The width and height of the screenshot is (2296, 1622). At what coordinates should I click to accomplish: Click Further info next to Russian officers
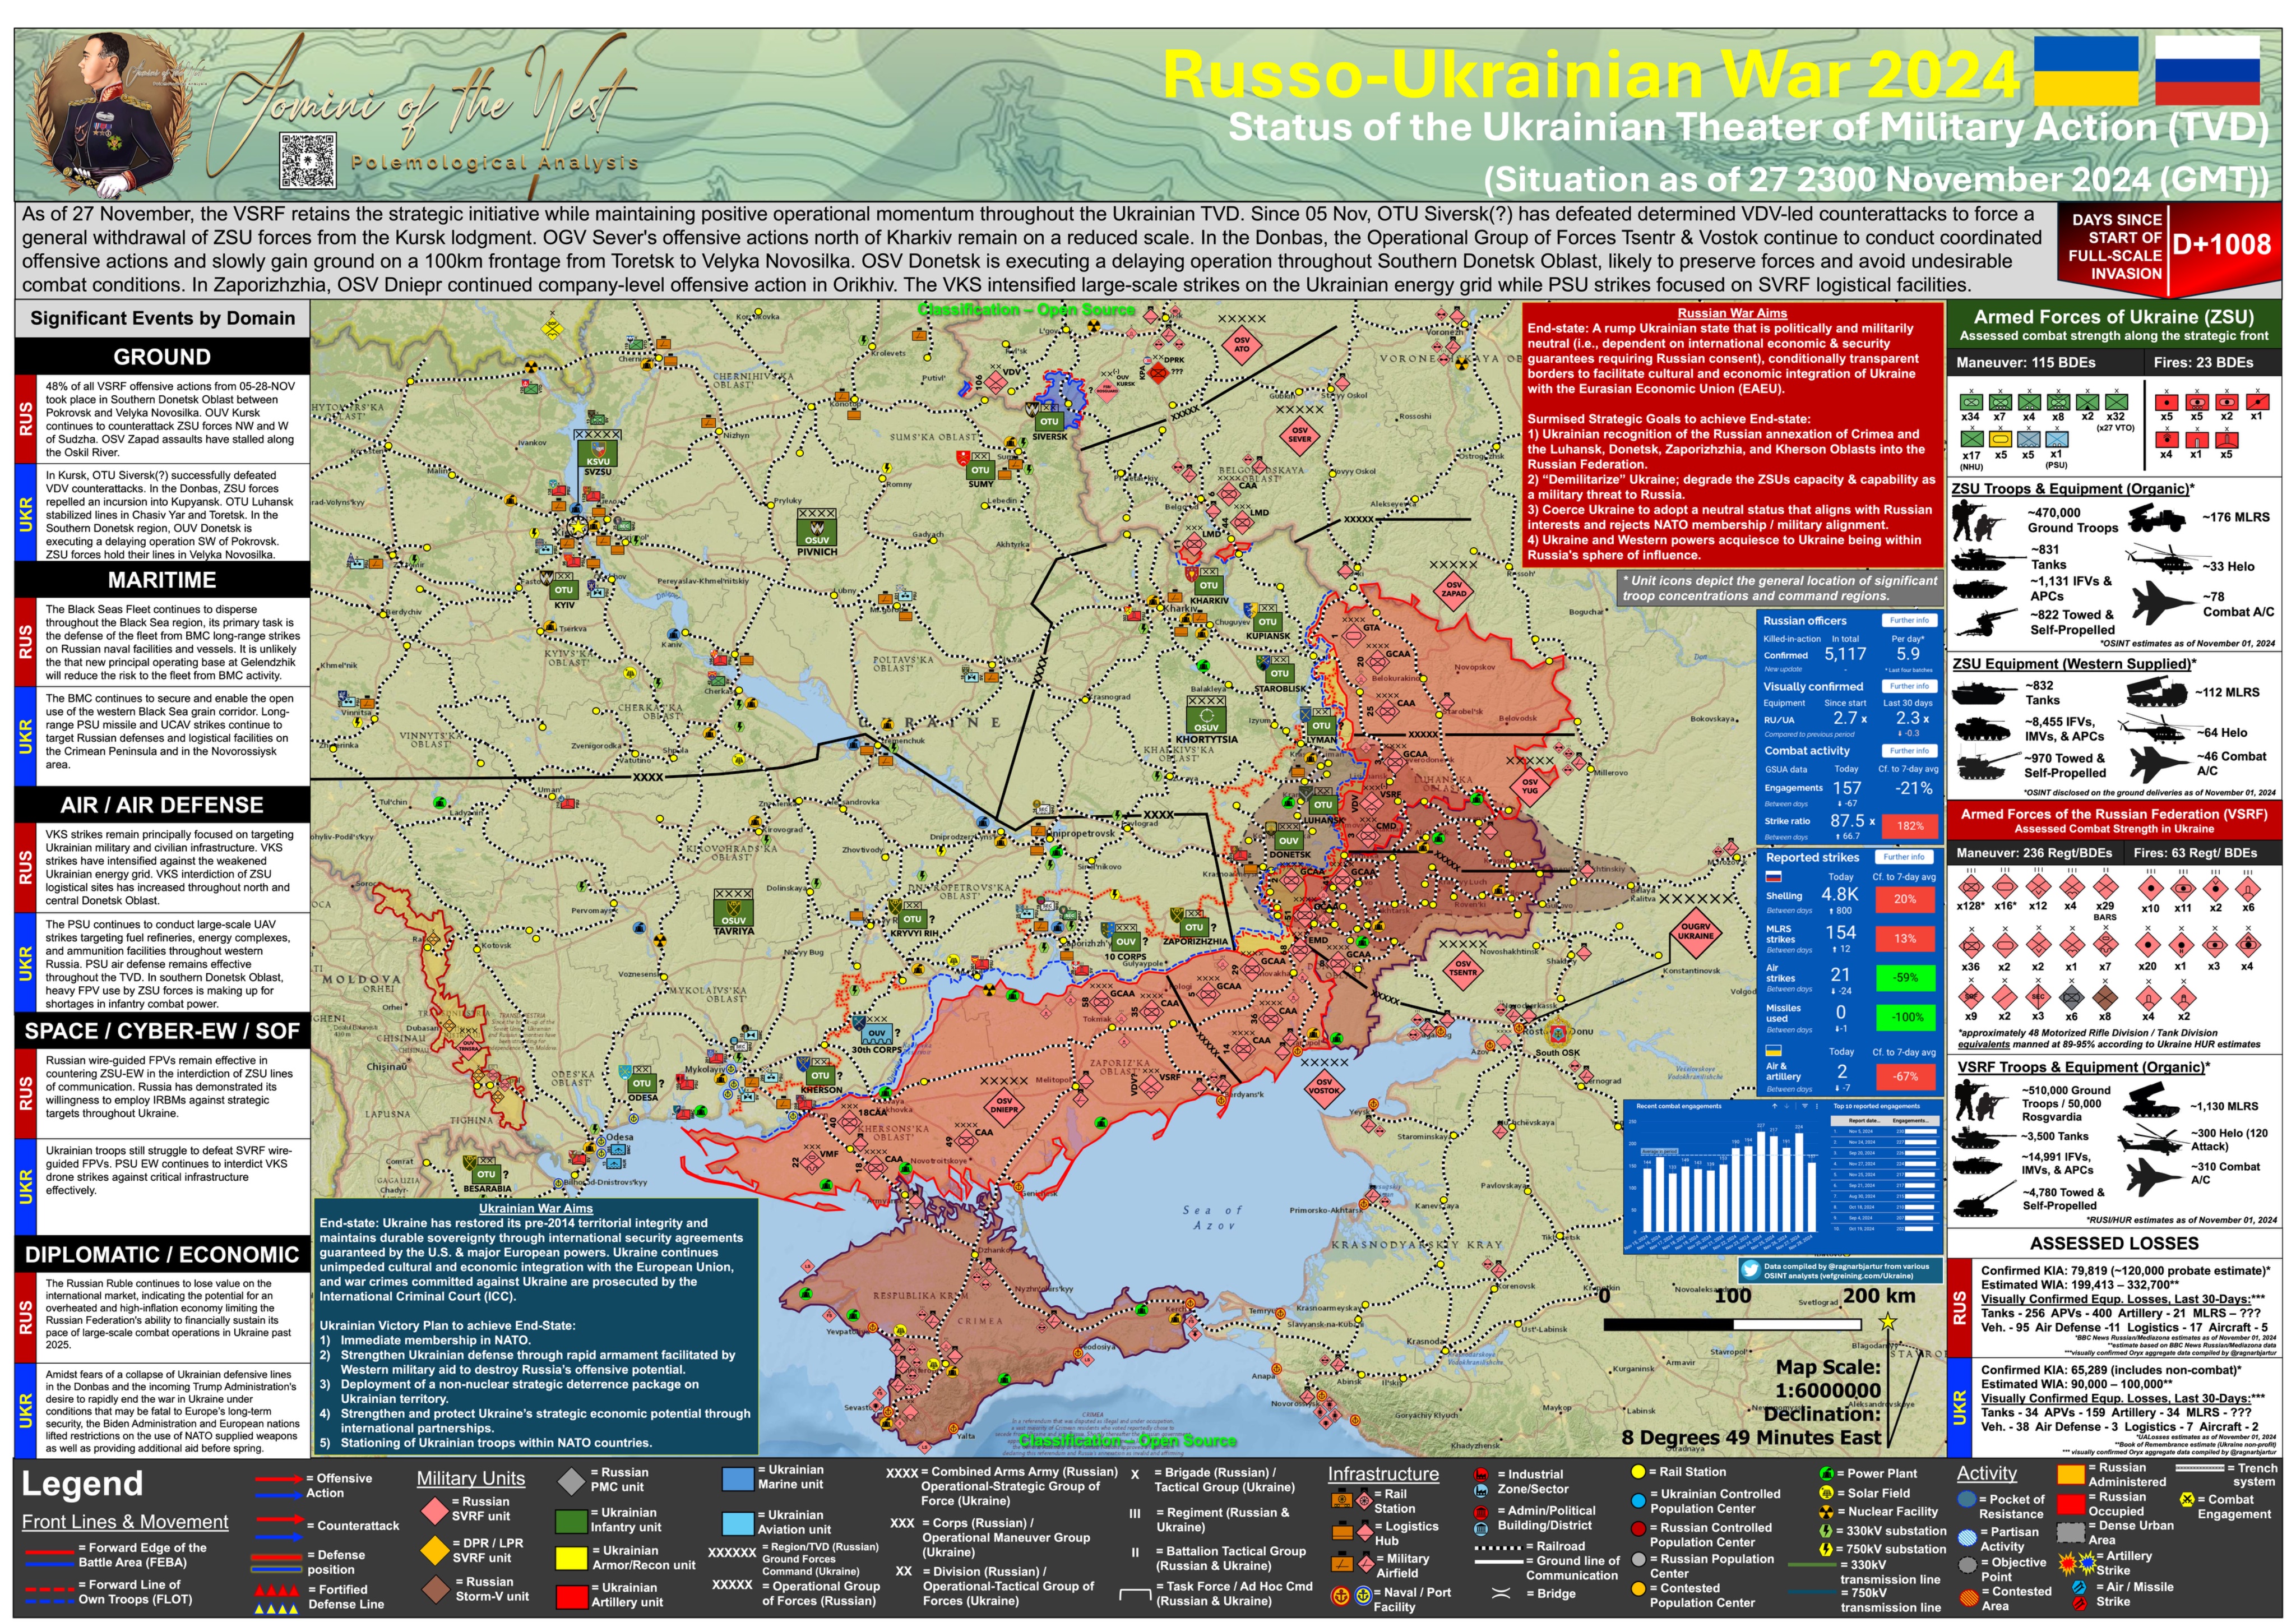coord(1909,620)
